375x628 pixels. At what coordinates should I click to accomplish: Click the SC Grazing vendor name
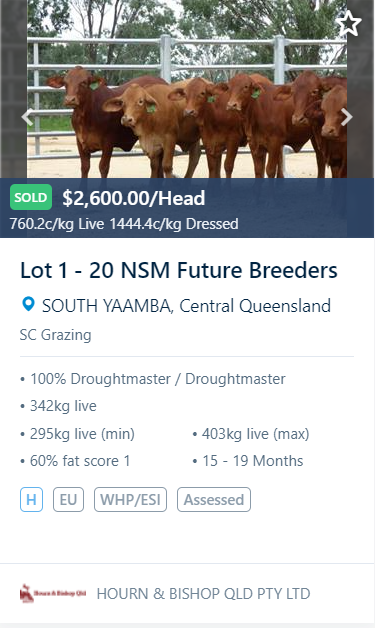pyautogui.click(x=56, y=335)
